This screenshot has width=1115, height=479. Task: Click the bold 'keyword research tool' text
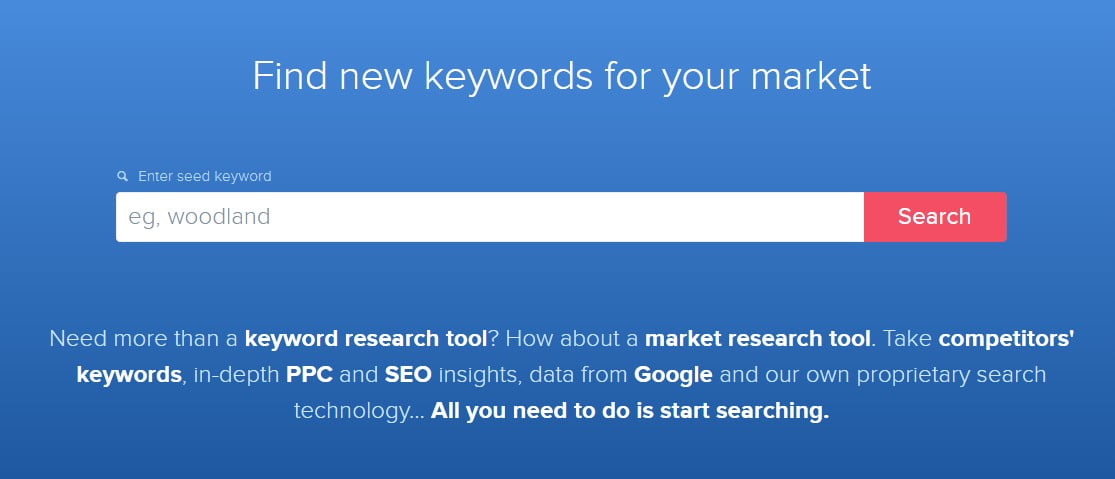365,338
